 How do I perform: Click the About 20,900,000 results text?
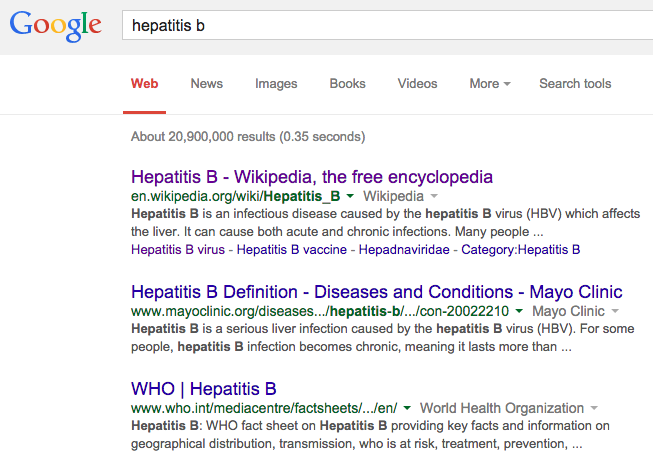pyautogui.click(x=248, y=137)
